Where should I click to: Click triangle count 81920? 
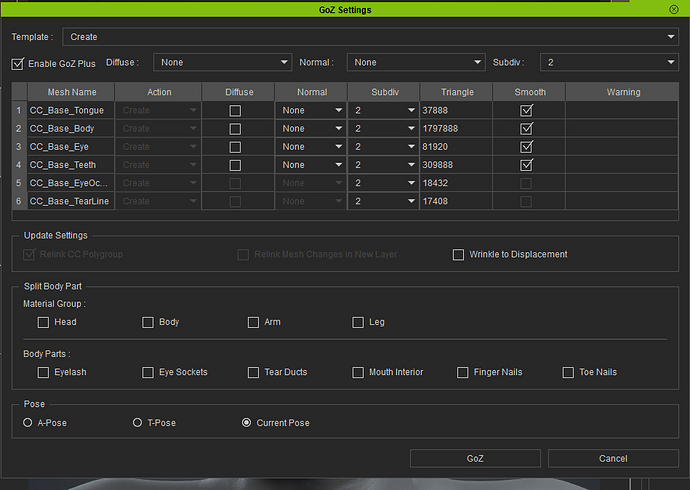tap(435, 146)
